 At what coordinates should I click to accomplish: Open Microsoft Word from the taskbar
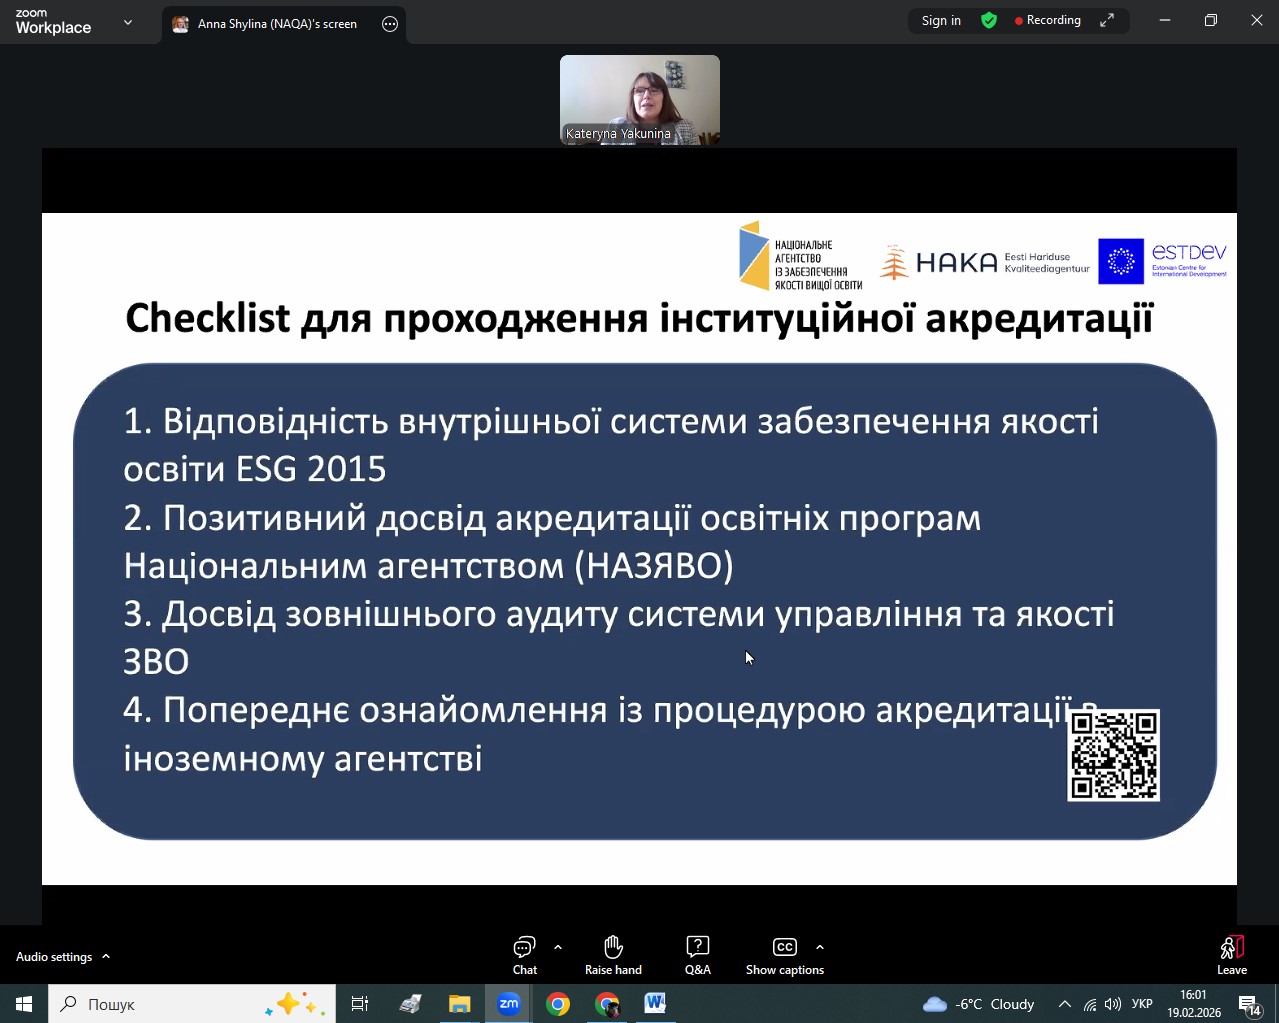[655, 1004]
